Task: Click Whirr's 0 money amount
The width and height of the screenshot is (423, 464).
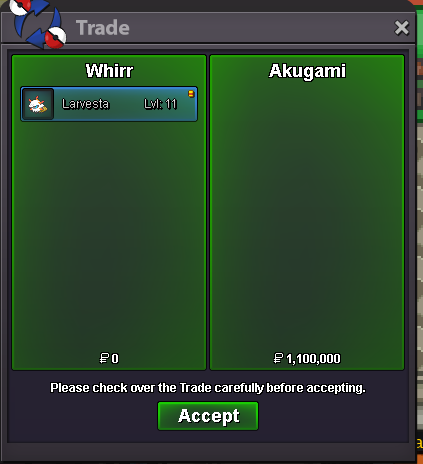Action: [115, 359]
